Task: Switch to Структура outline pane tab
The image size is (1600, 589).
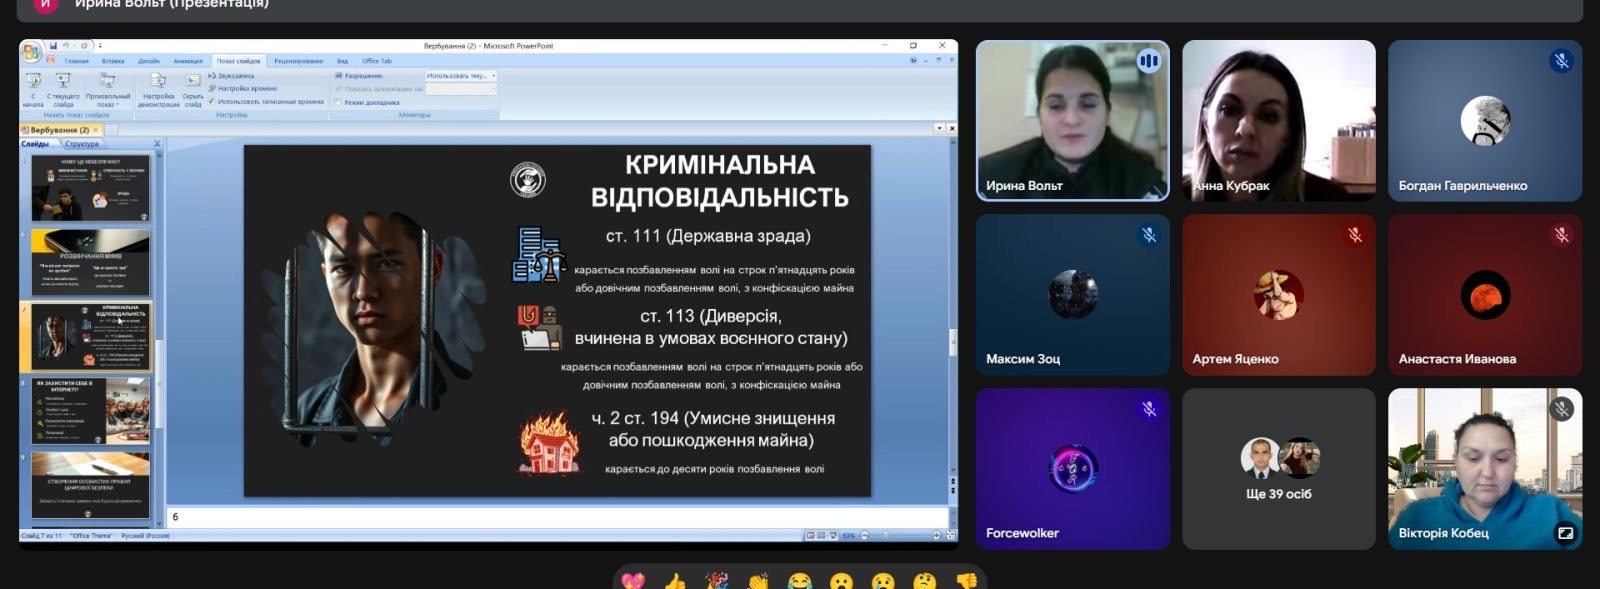Action: point(82,144)
